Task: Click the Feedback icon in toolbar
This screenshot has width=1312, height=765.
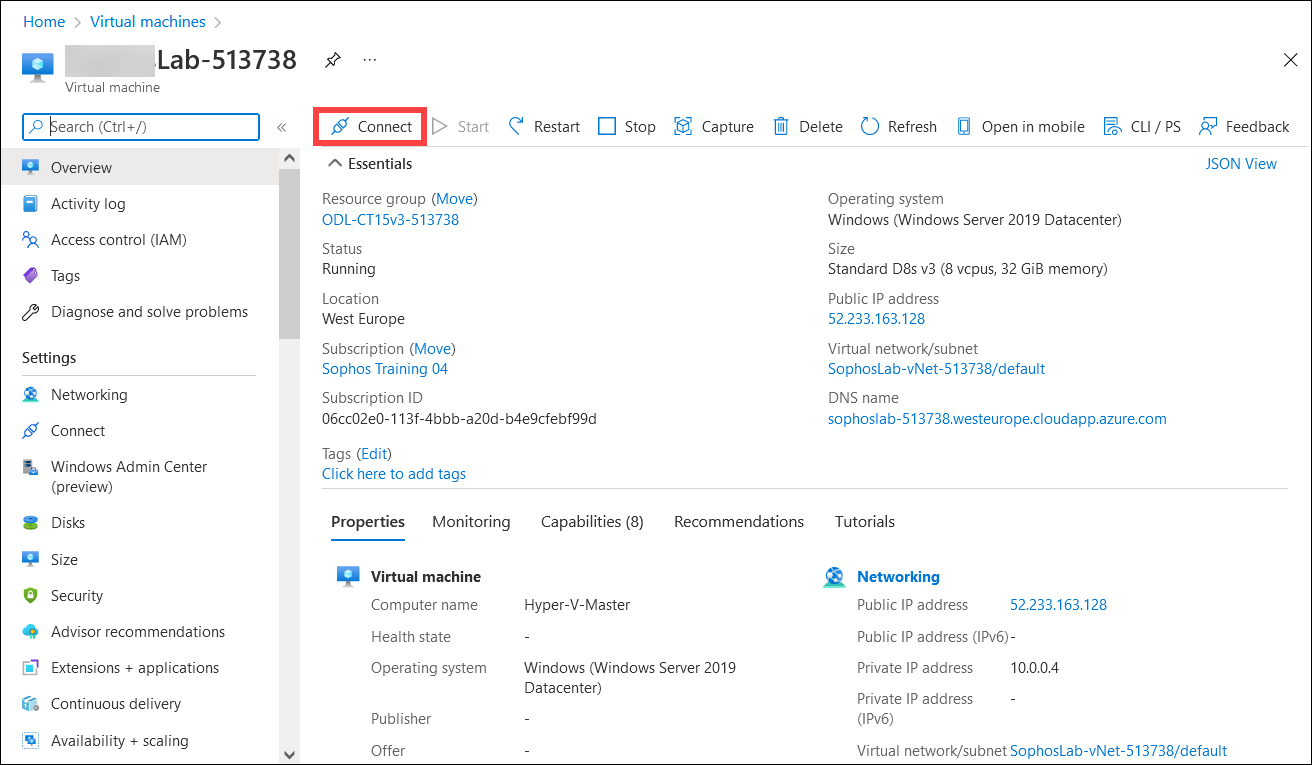Action: coord(1208,127)
